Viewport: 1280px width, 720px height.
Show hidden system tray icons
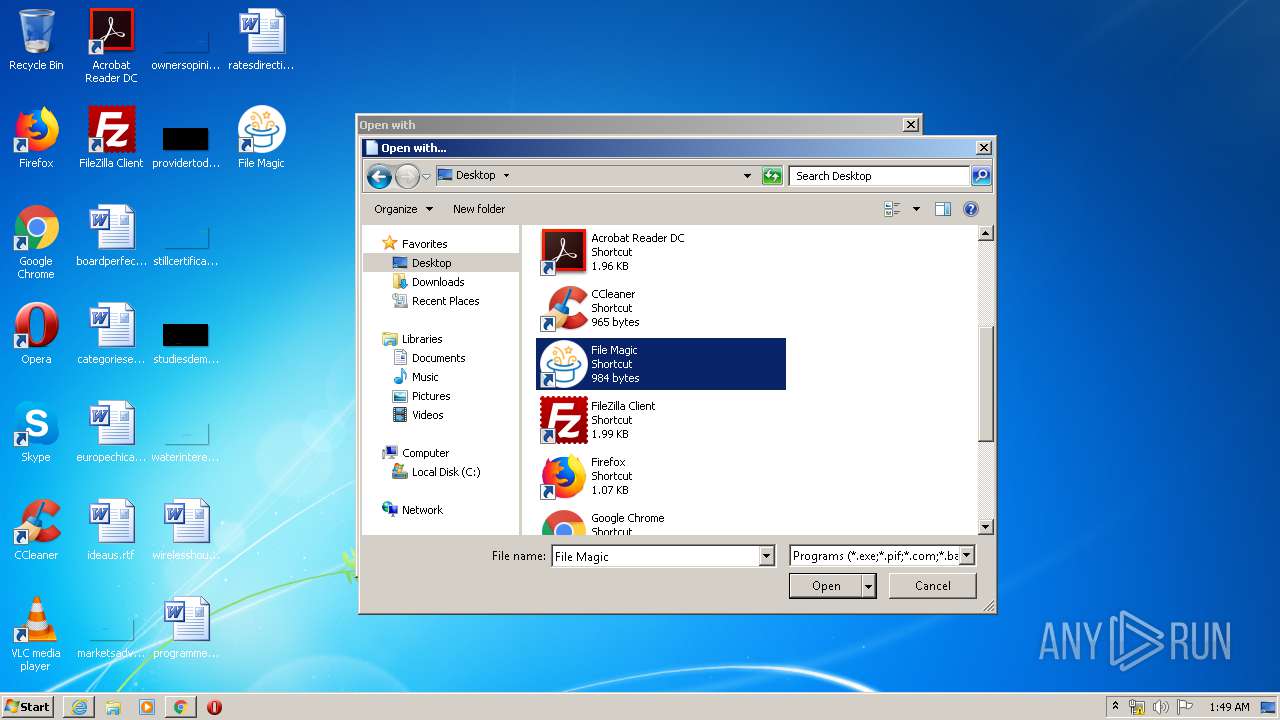(1116, 707)
